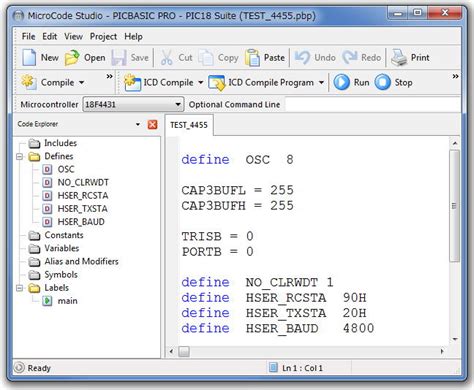Screen dimensions: 474x390
Task: Click the Print button label
Action: tap(420, 57)
